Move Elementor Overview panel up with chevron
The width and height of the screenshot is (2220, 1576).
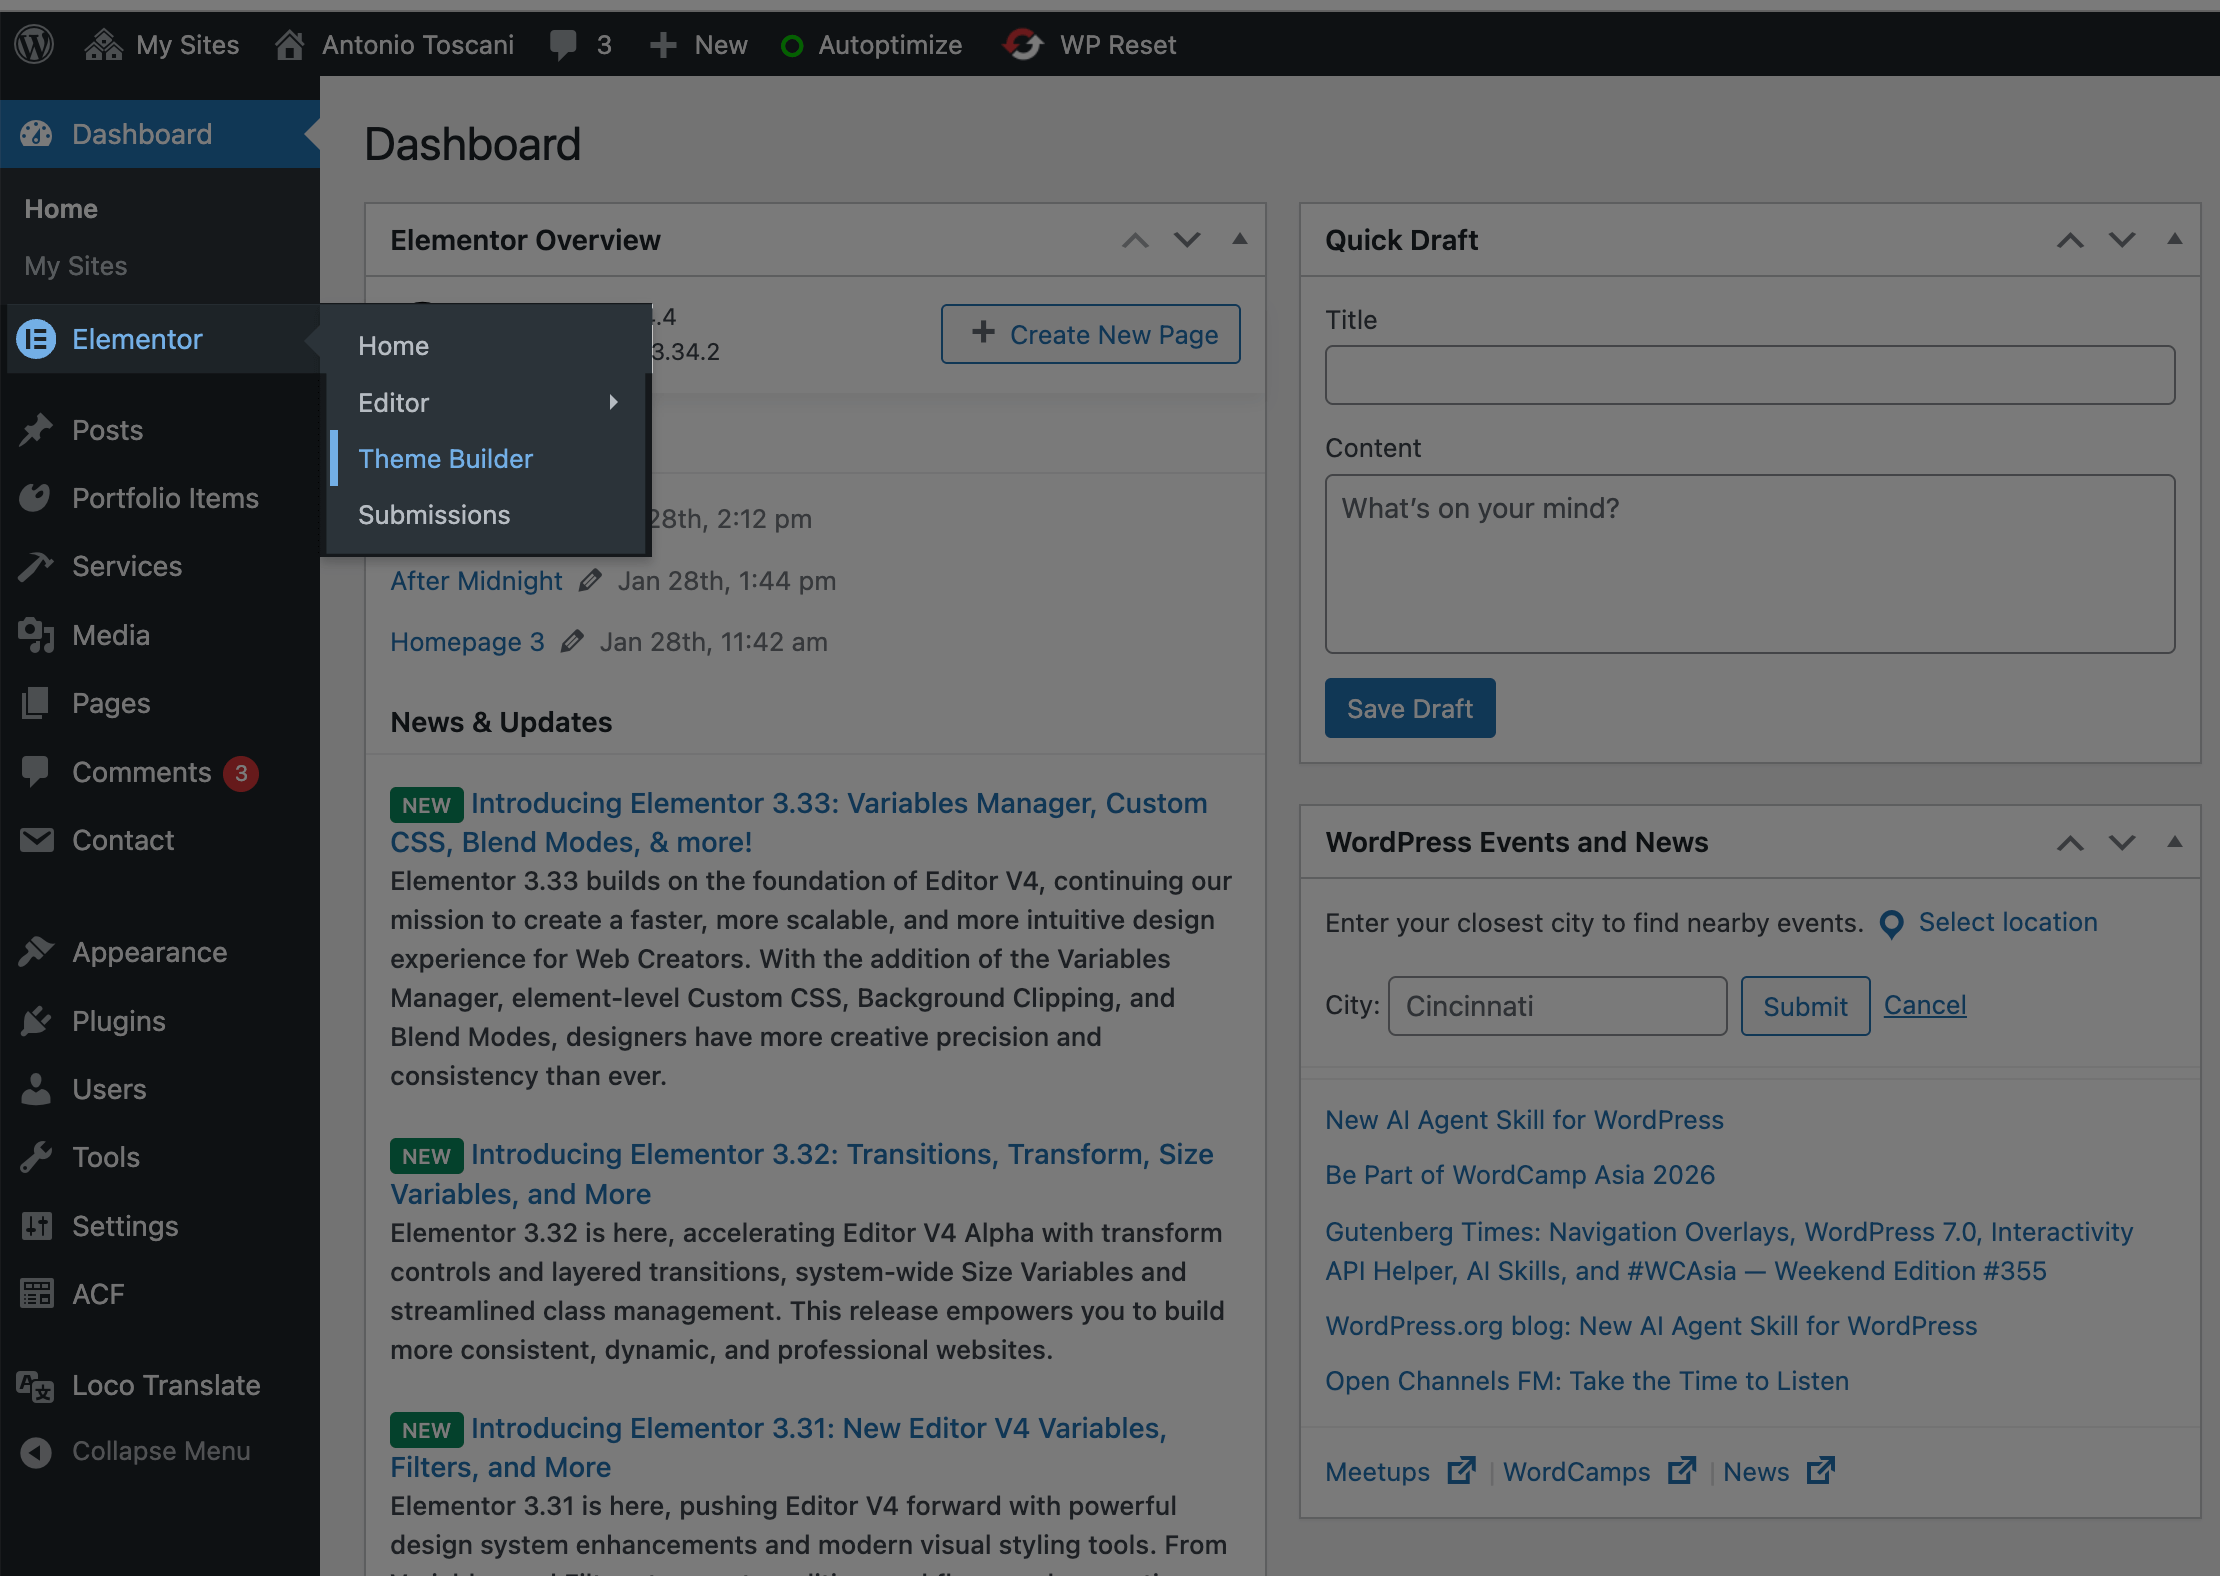pyautogui.click(x=1135, y=240)
